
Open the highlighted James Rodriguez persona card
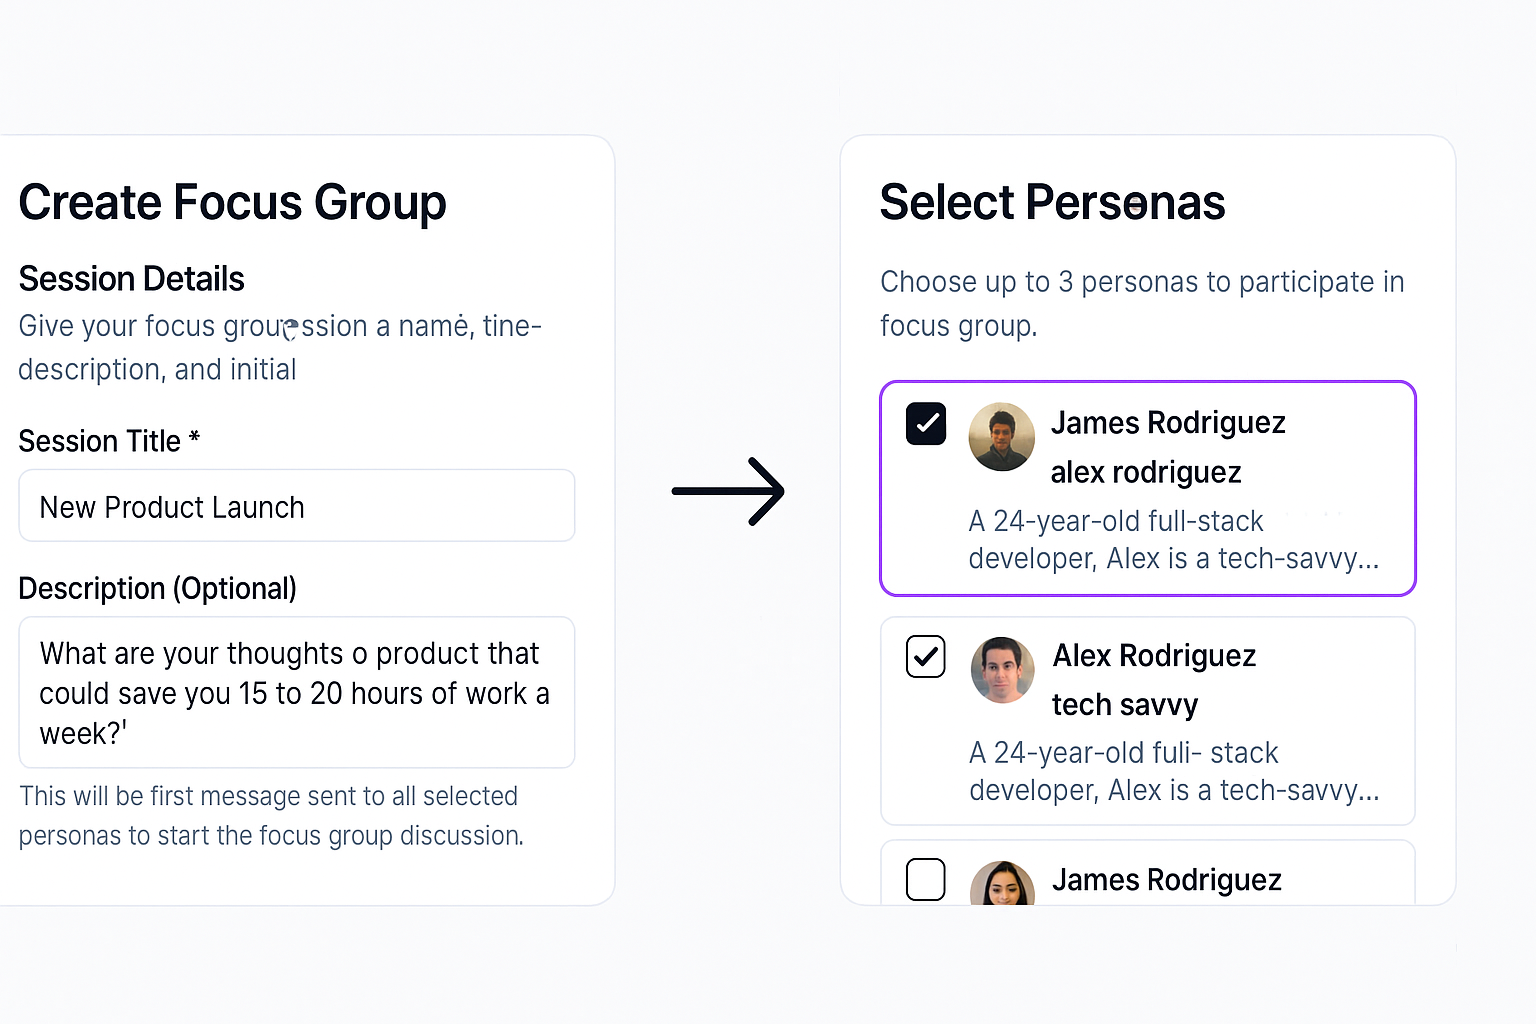1147,488
